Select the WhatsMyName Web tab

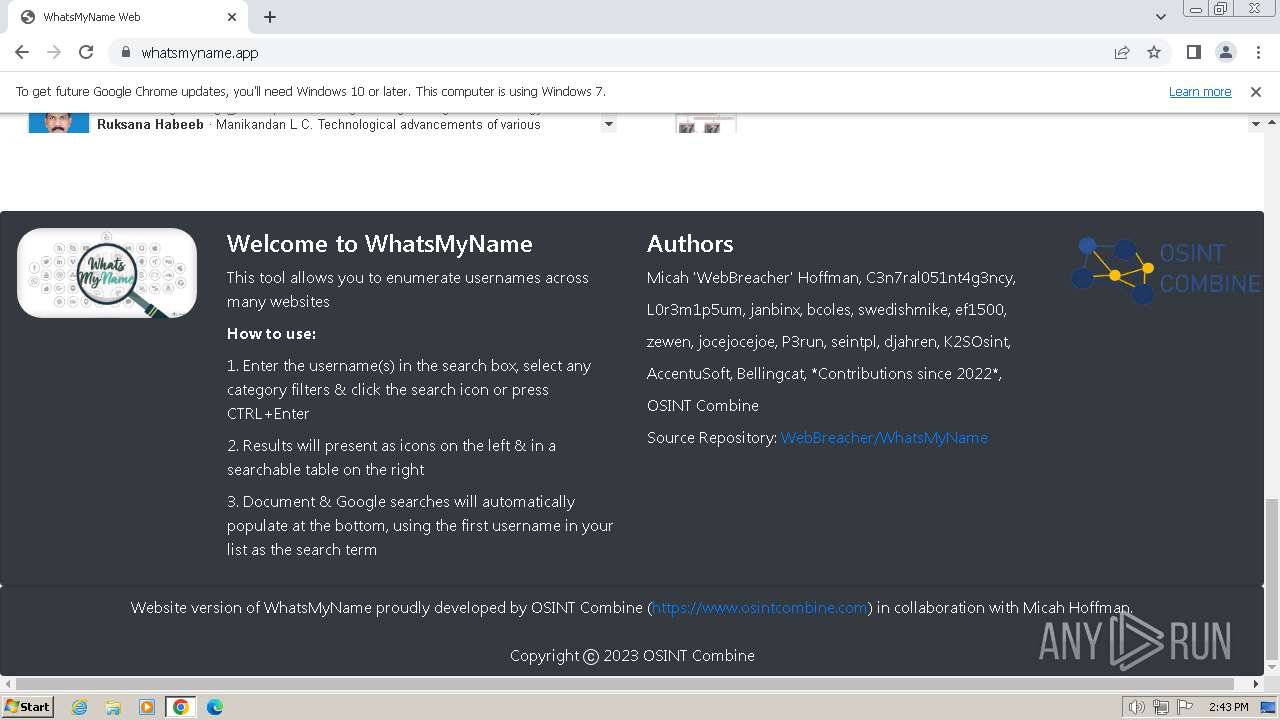point(127,17)
